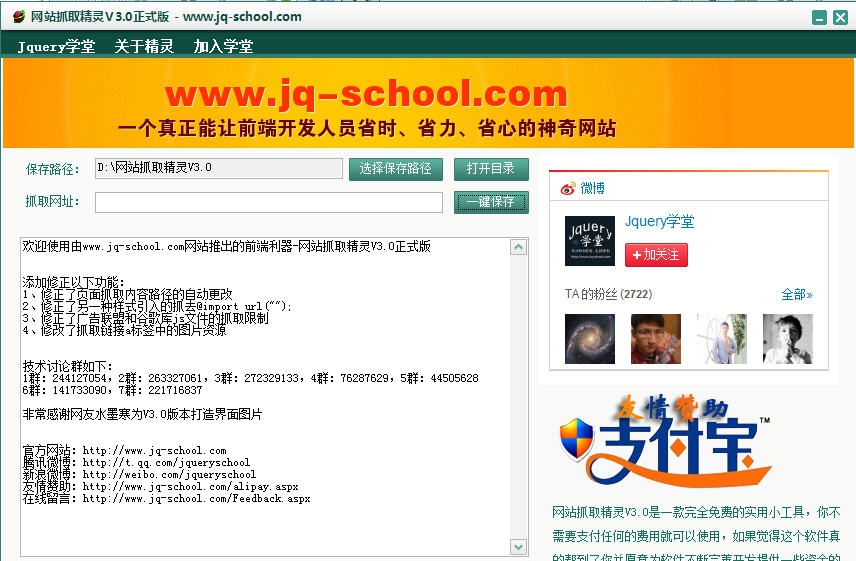The width and height of the screenshot is (856, 561).
Task: Click the www.jq-school.com banner
Action: 428,104
